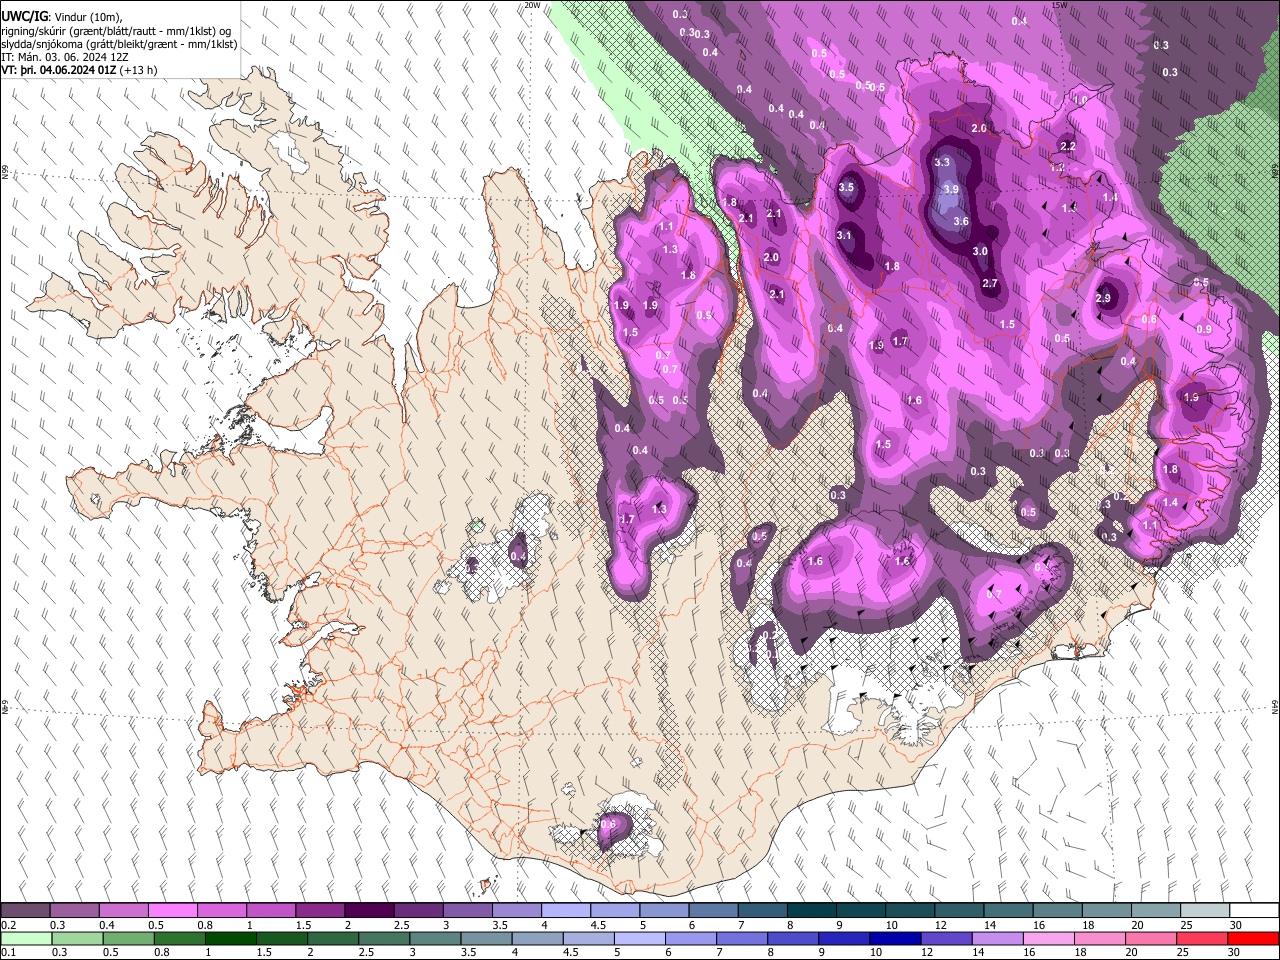Click the 3.3 precipitation value

942,162
